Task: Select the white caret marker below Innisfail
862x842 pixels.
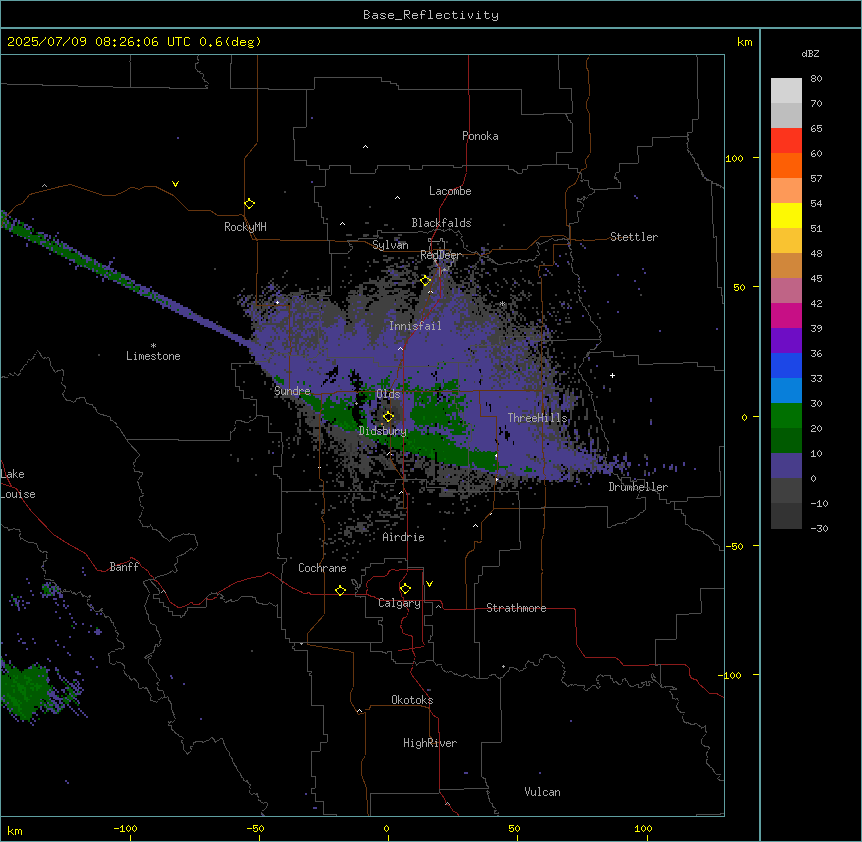Action: point(400,348)
